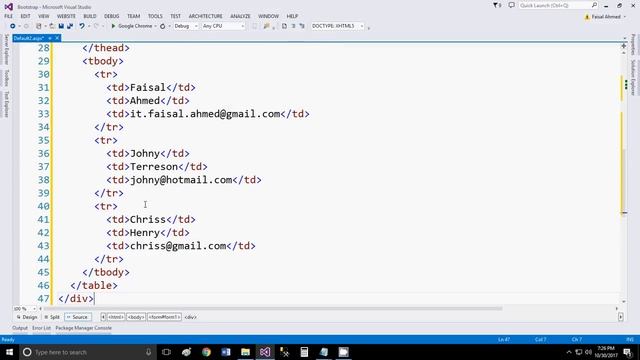The height and width of the screenshot is (360, 640).
Task: Open the Any CPU platform dropdown
Action: (223, 26)
